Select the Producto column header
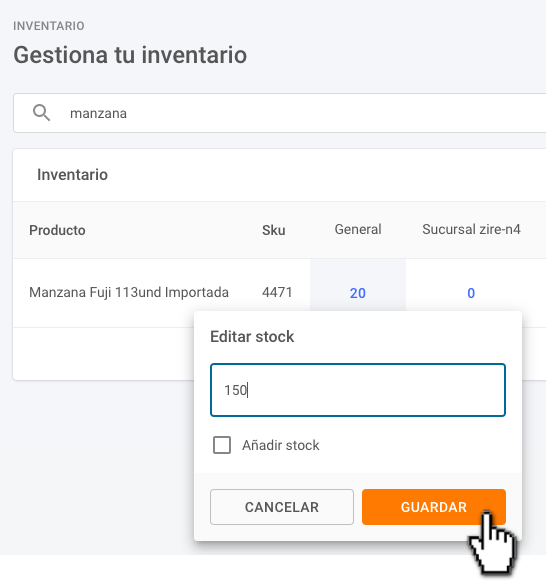This screenshot has width=546, height=581. coord(57,230)
